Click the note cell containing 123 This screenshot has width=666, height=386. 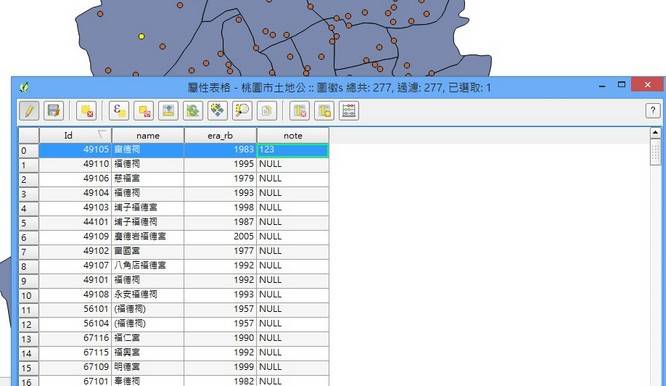(293, 150)
